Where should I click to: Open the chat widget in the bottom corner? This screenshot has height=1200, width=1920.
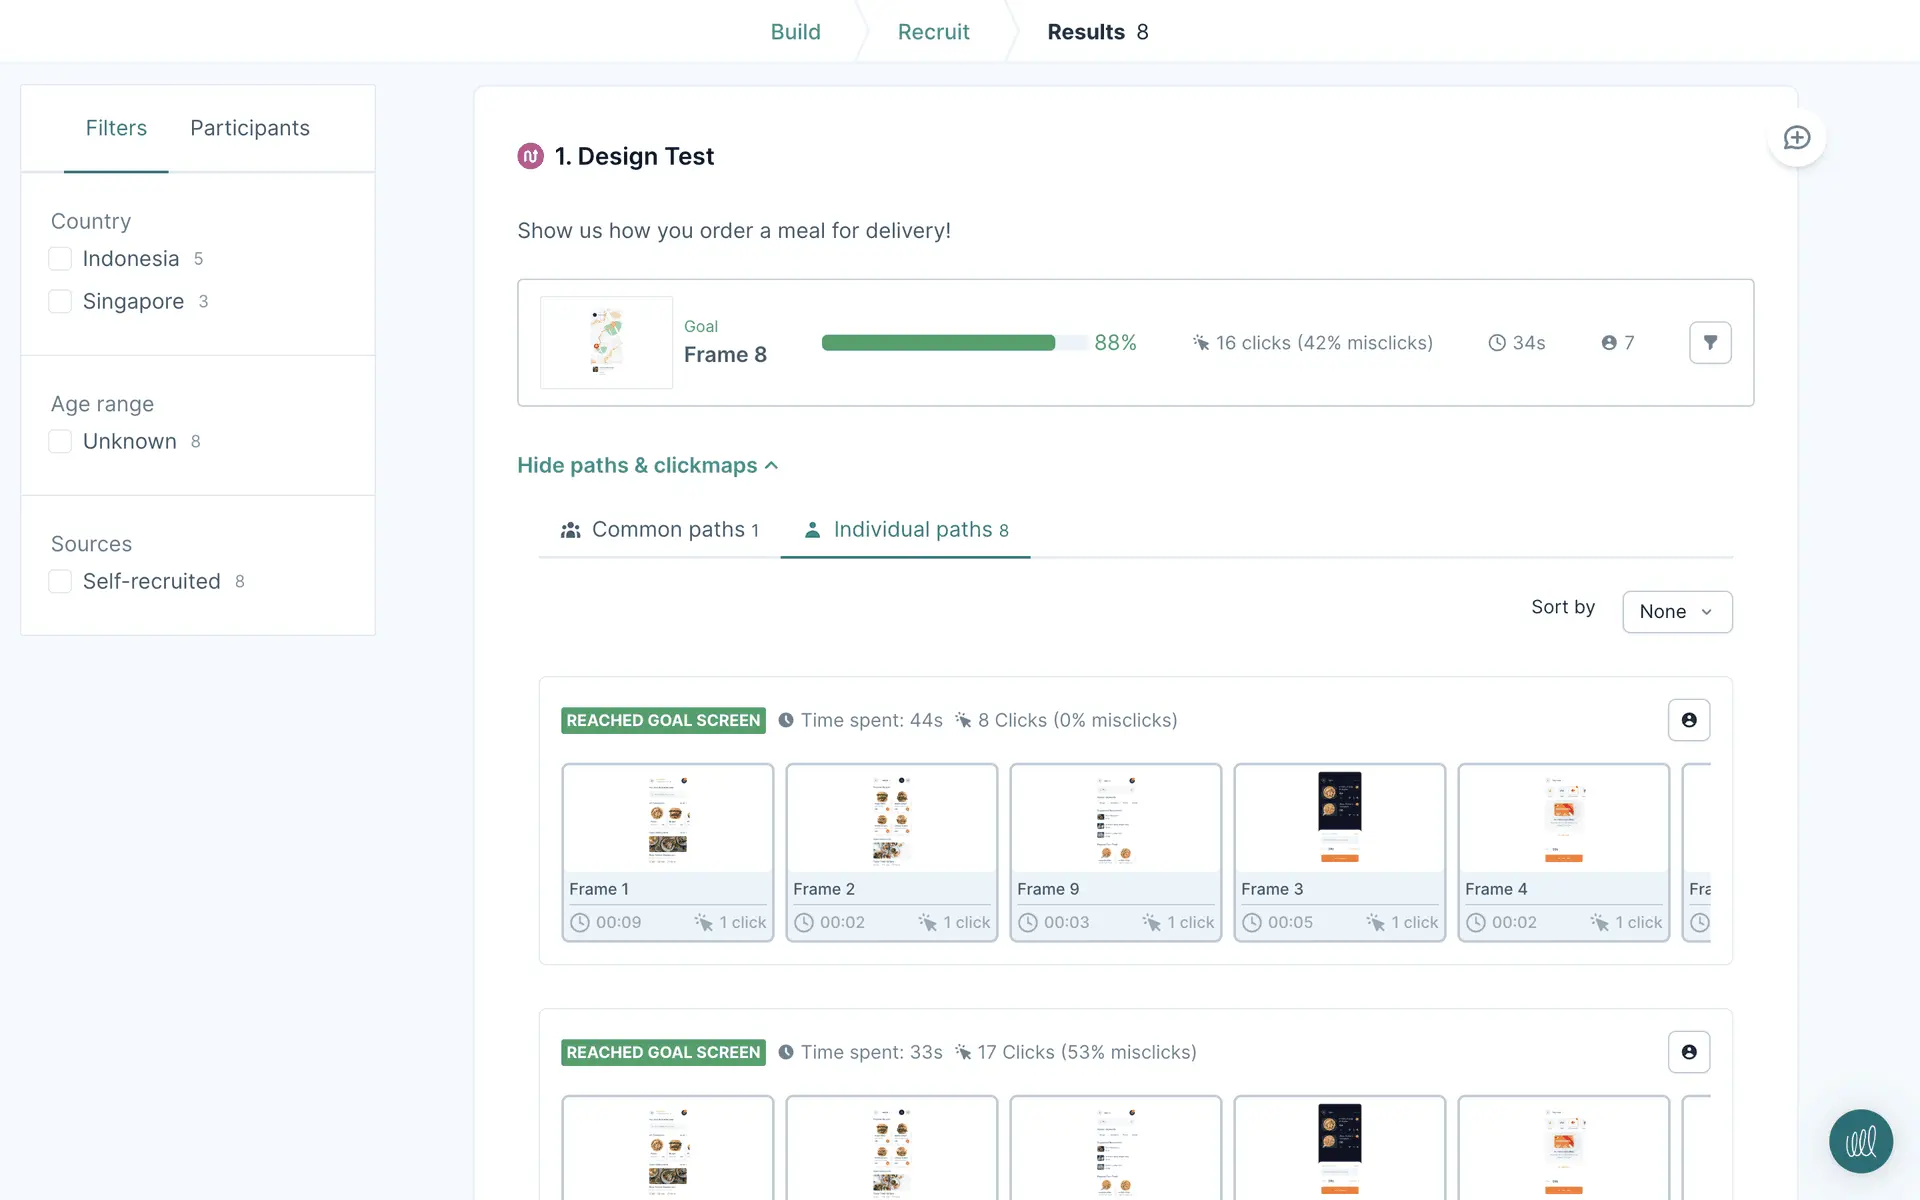click(x=1860, y=1141)
